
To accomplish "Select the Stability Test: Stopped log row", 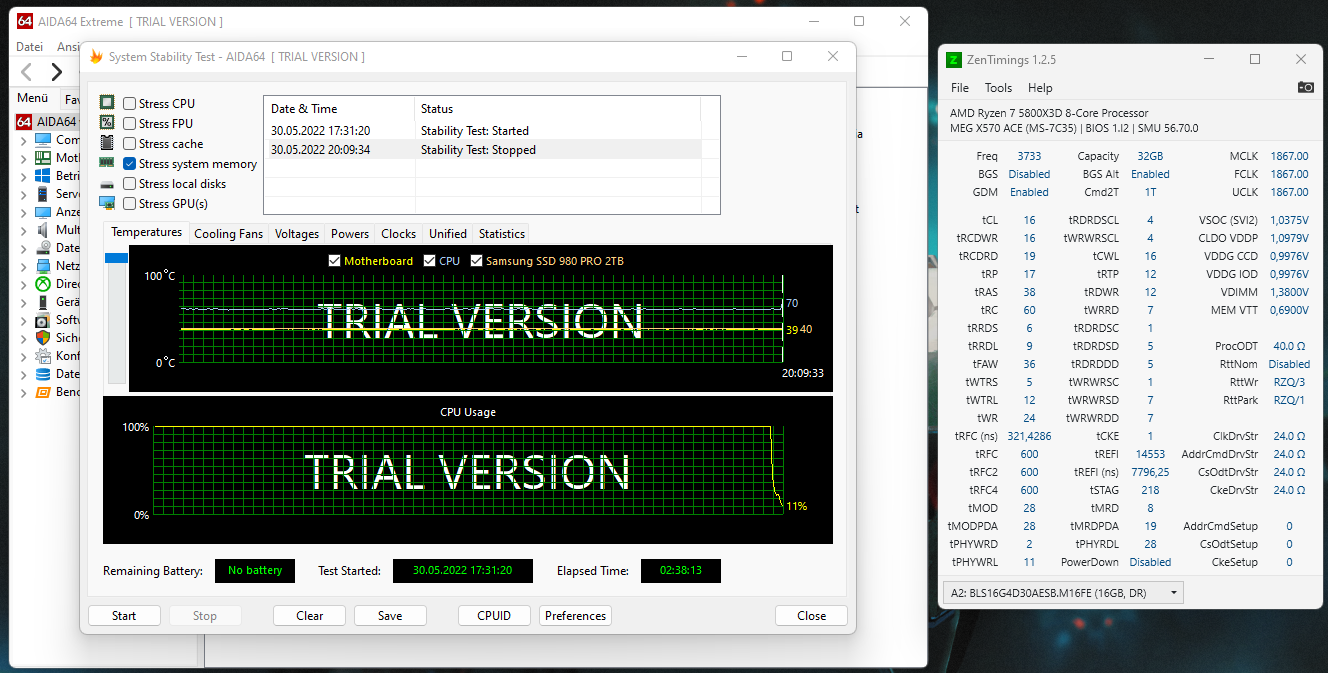I will 482,150.
